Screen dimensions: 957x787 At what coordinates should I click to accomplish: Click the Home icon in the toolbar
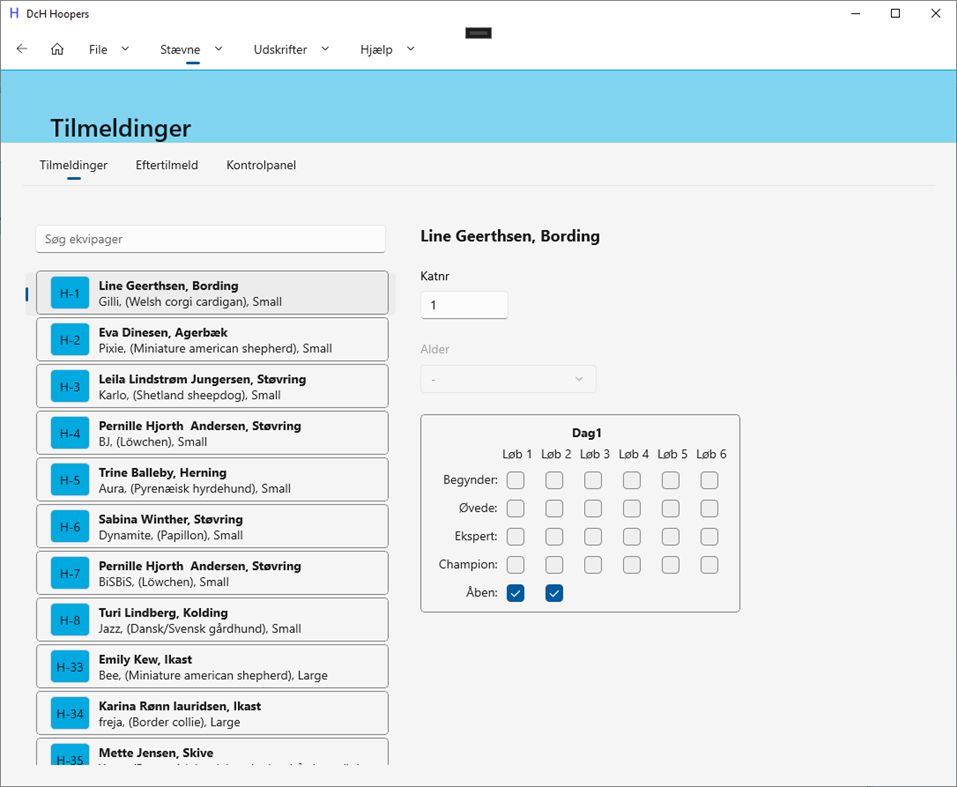(57, 48)
